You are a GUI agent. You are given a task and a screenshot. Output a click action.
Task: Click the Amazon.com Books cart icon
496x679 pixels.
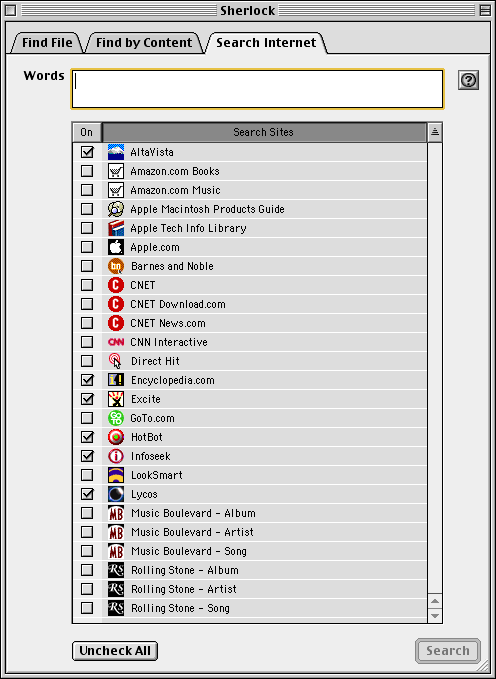coord(116,171)
